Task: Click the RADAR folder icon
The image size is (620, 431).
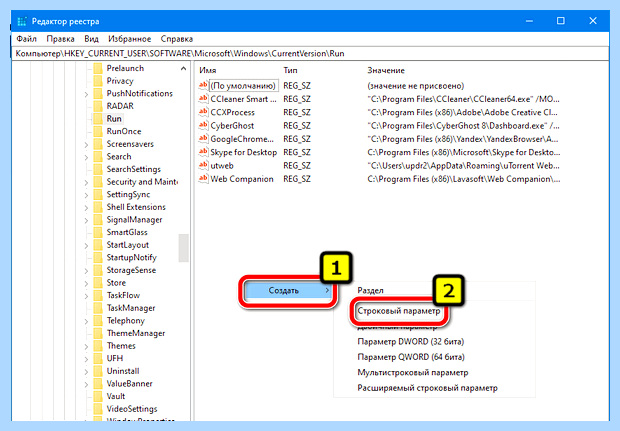Action: (x=98, y=106)
